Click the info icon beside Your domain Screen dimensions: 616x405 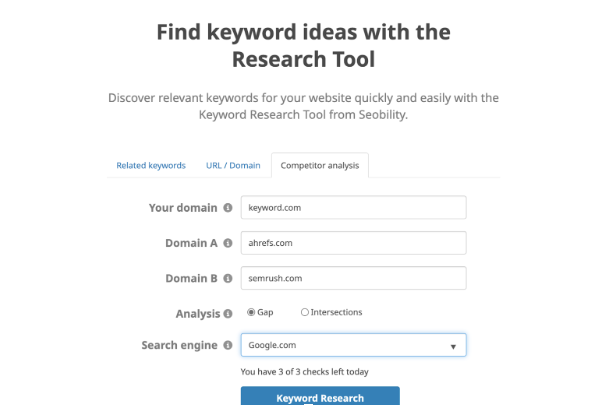[228, 208]
